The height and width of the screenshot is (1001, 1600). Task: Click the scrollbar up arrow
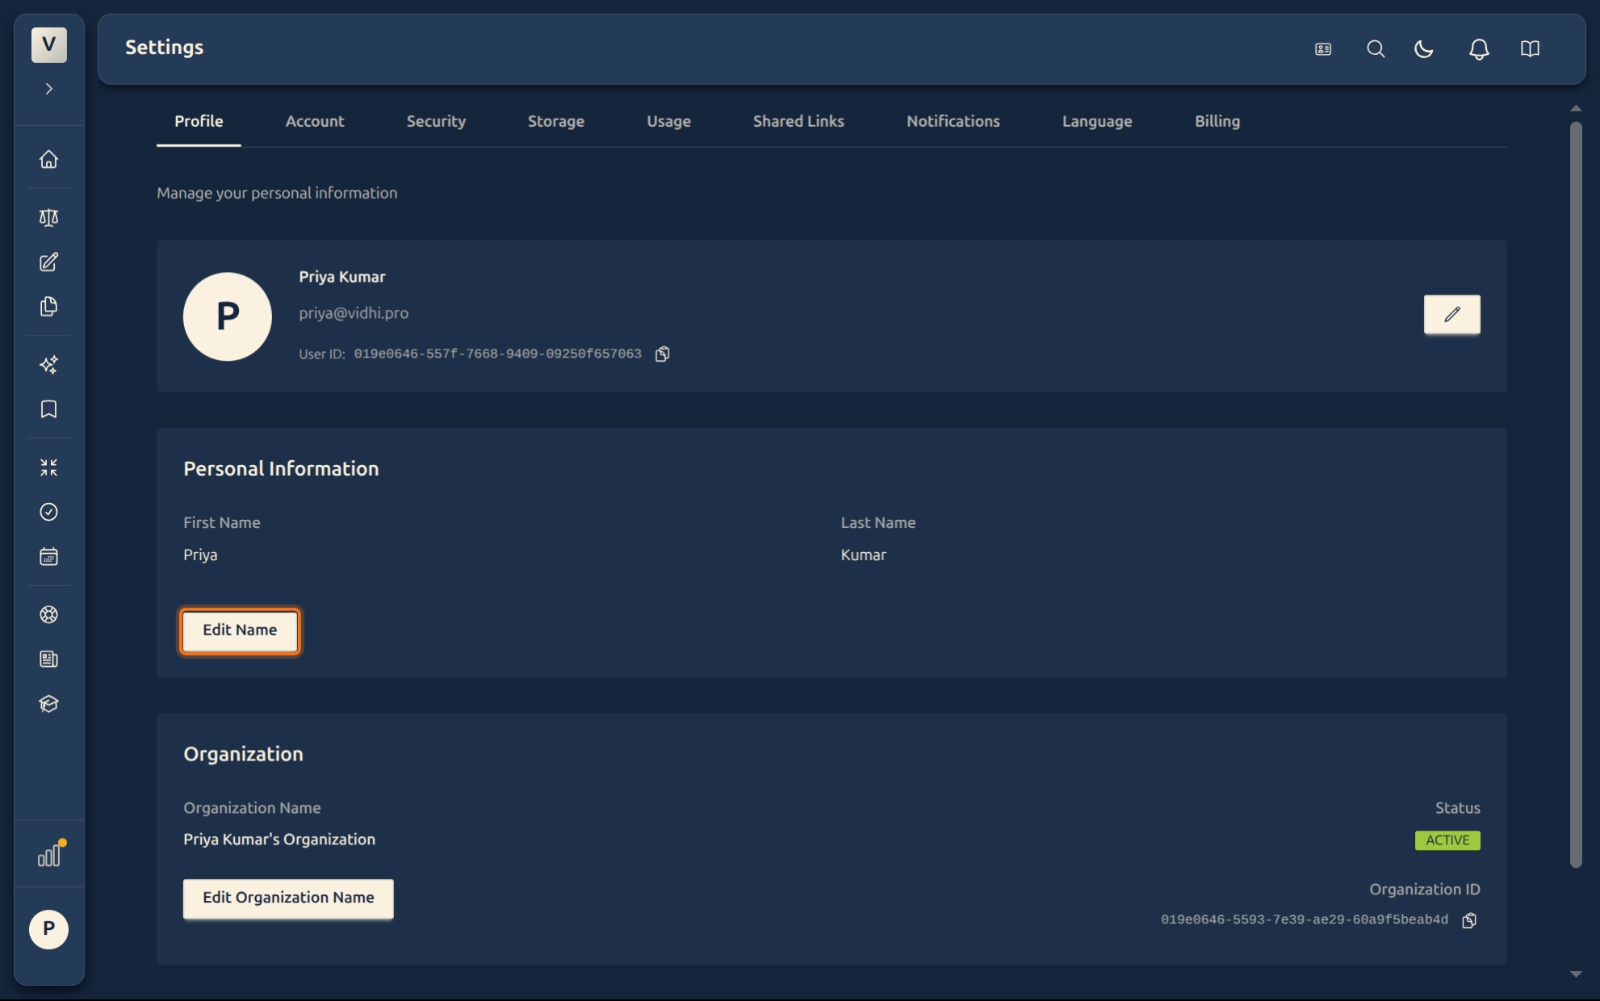(x=1576, y=108)
